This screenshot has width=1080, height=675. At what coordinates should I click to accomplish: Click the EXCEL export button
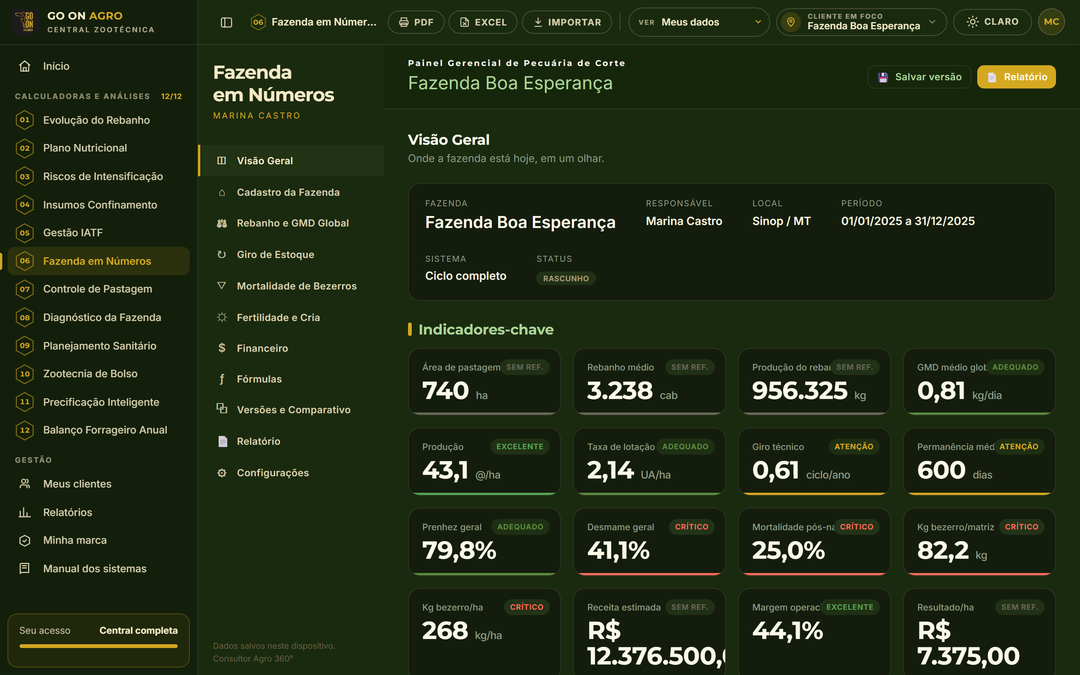coord(483,22)
